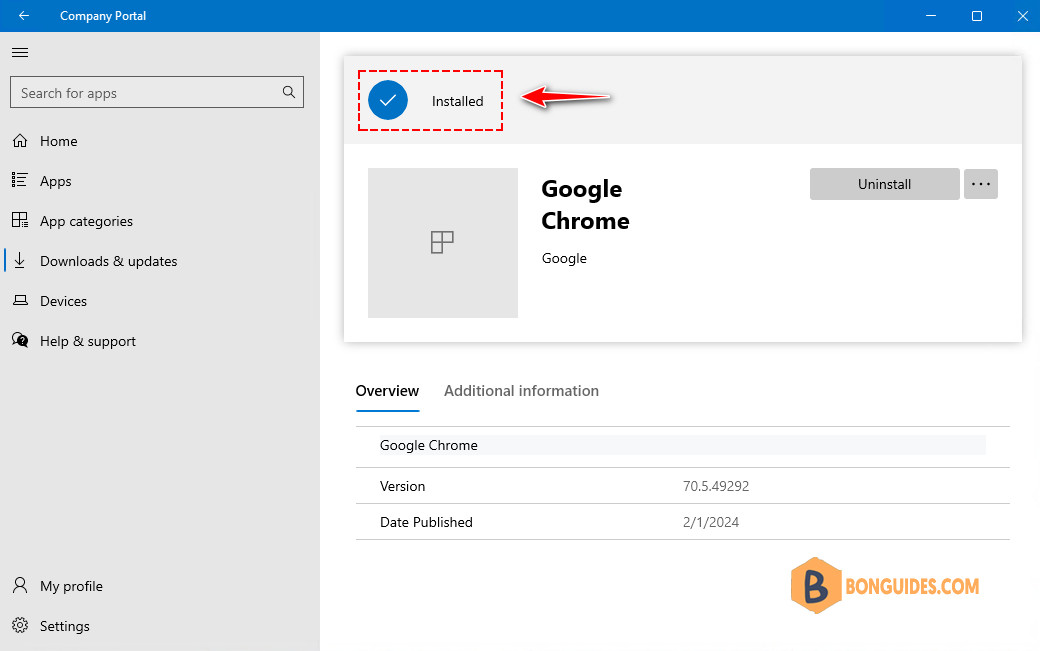Open the Additional information tab

coord(521,391)
